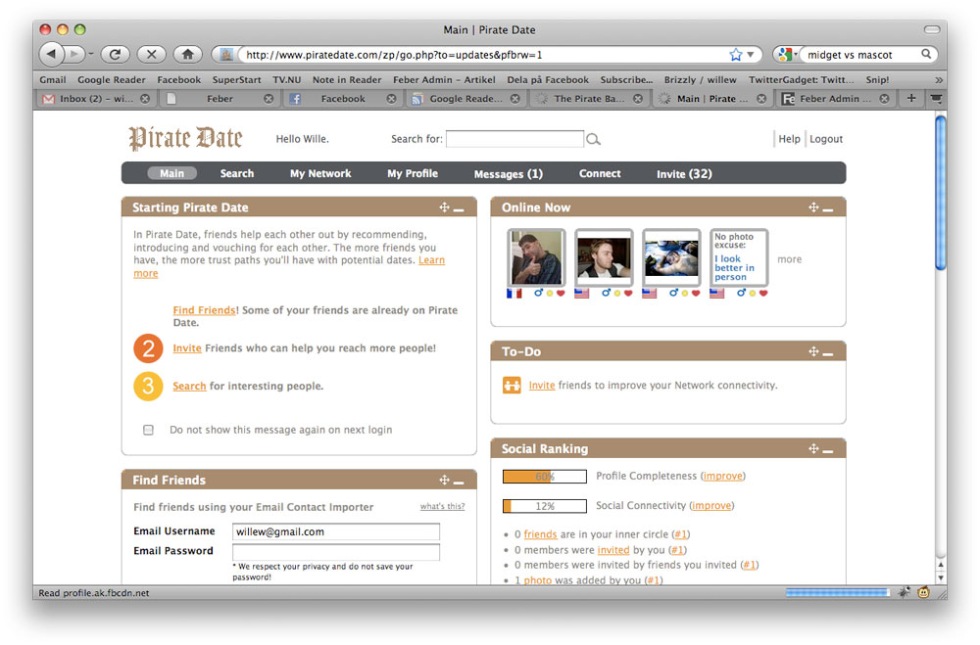Check 'Do not show this message again'

coord(148,430)
